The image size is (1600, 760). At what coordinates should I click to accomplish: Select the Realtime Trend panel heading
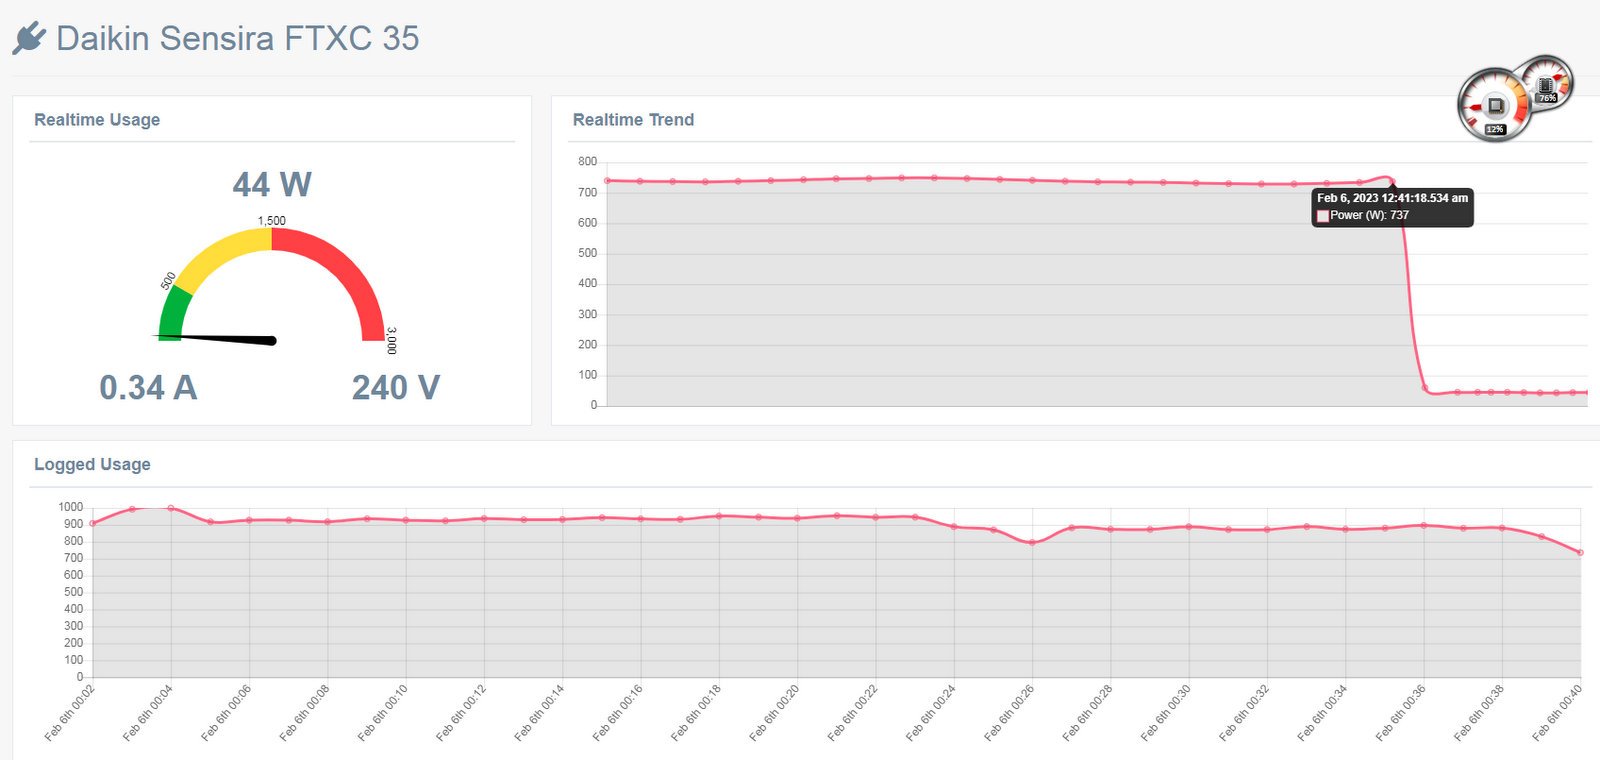point(633,120)
